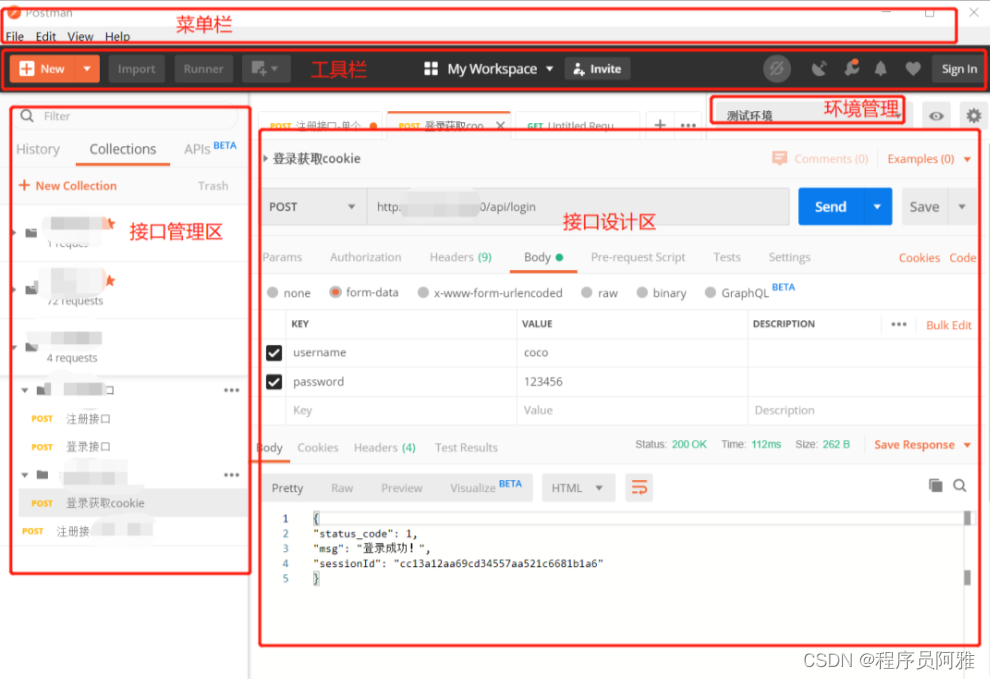Open the 测试环境 environment dropdown
Image resolution: width=990 pixels, height=679 pixels.
pyautogui.click(x=811, y=116)
